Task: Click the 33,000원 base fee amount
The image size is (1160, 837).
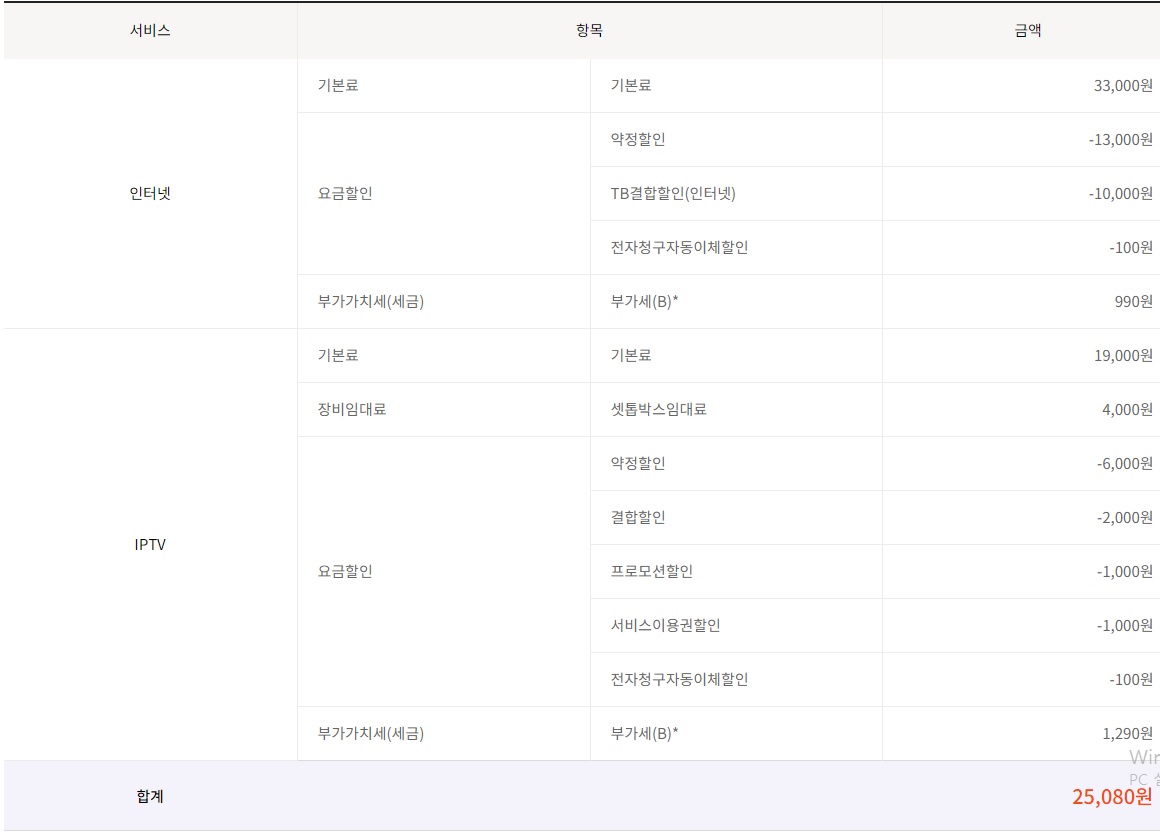Action: click(x=1123, y=86)
